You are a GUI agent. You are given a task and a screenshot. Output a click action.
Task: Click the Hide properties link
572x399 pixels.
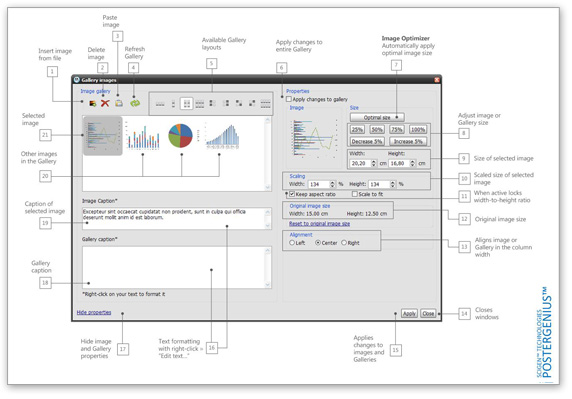pyautogui.click(x=94, y=312)
